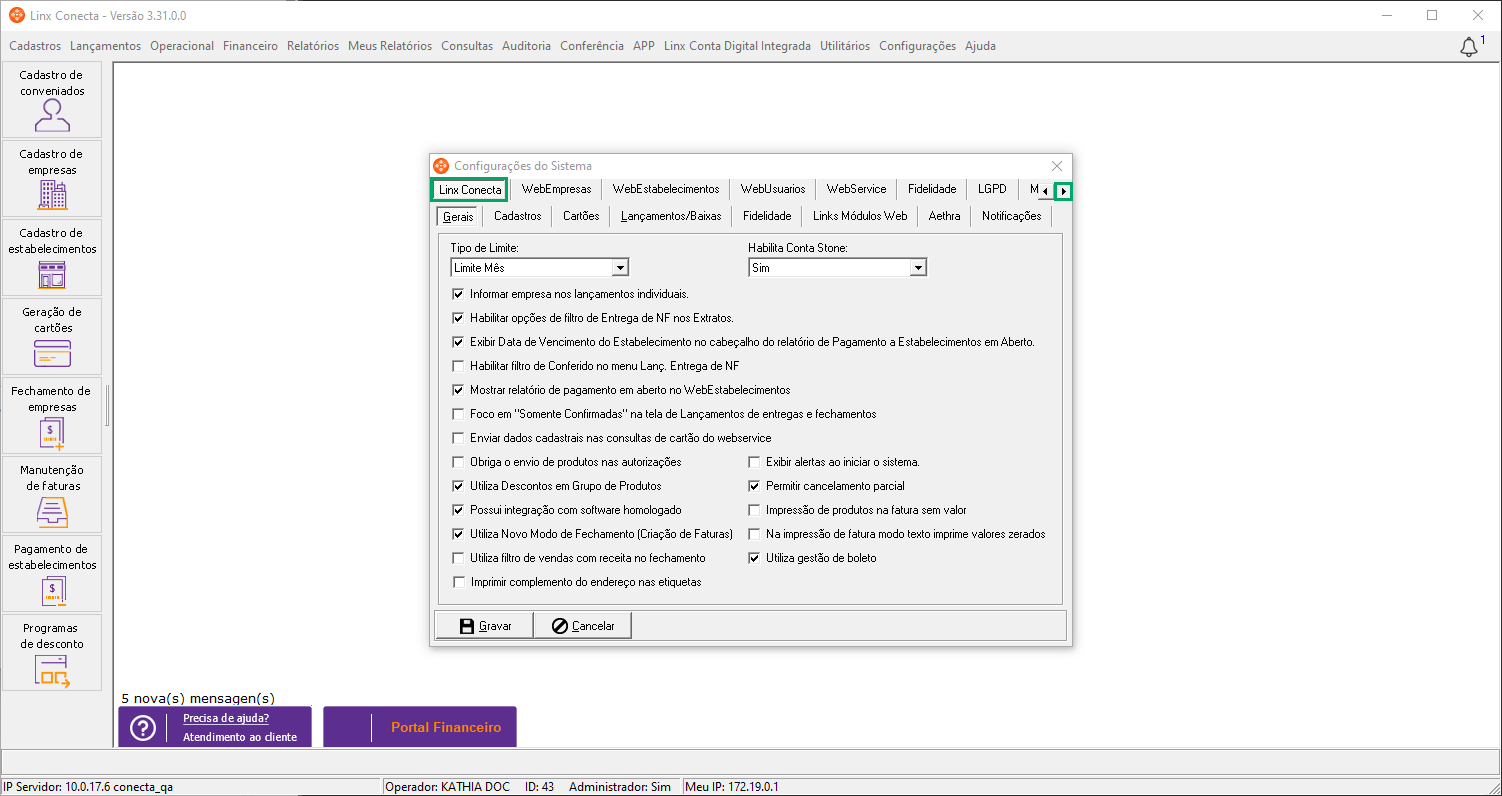Open the Configurações menu
The image size is (1502, 796).
(917, 46)
